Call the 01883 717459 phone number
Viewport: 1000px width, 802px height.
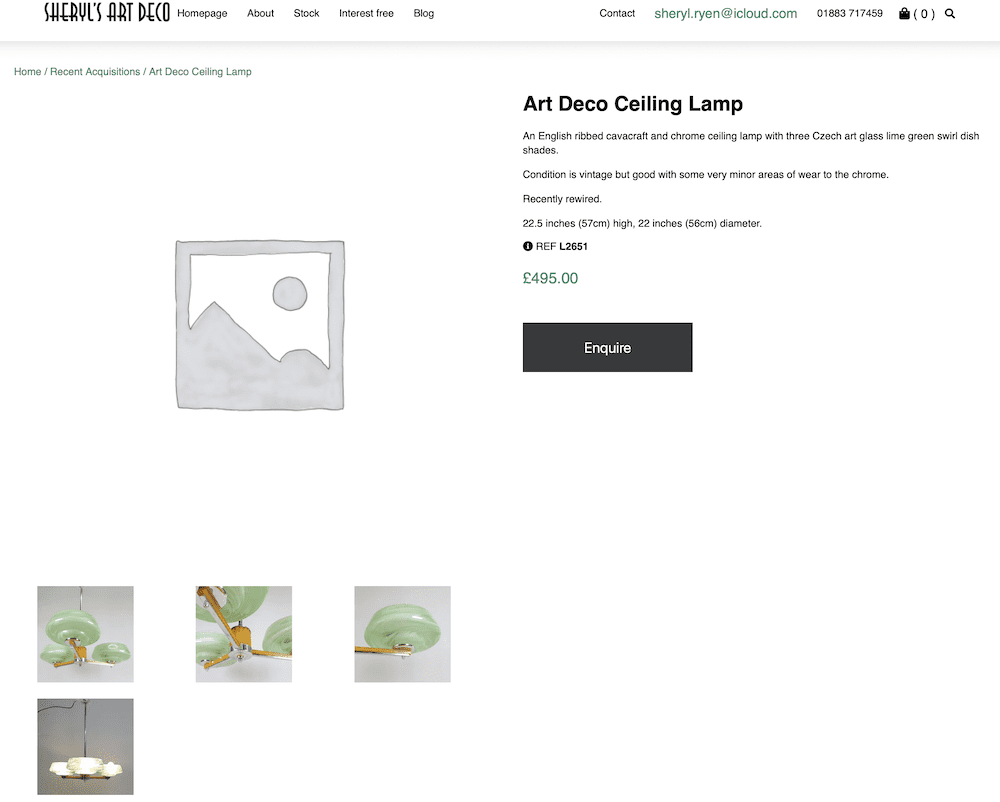coord(850,14)
